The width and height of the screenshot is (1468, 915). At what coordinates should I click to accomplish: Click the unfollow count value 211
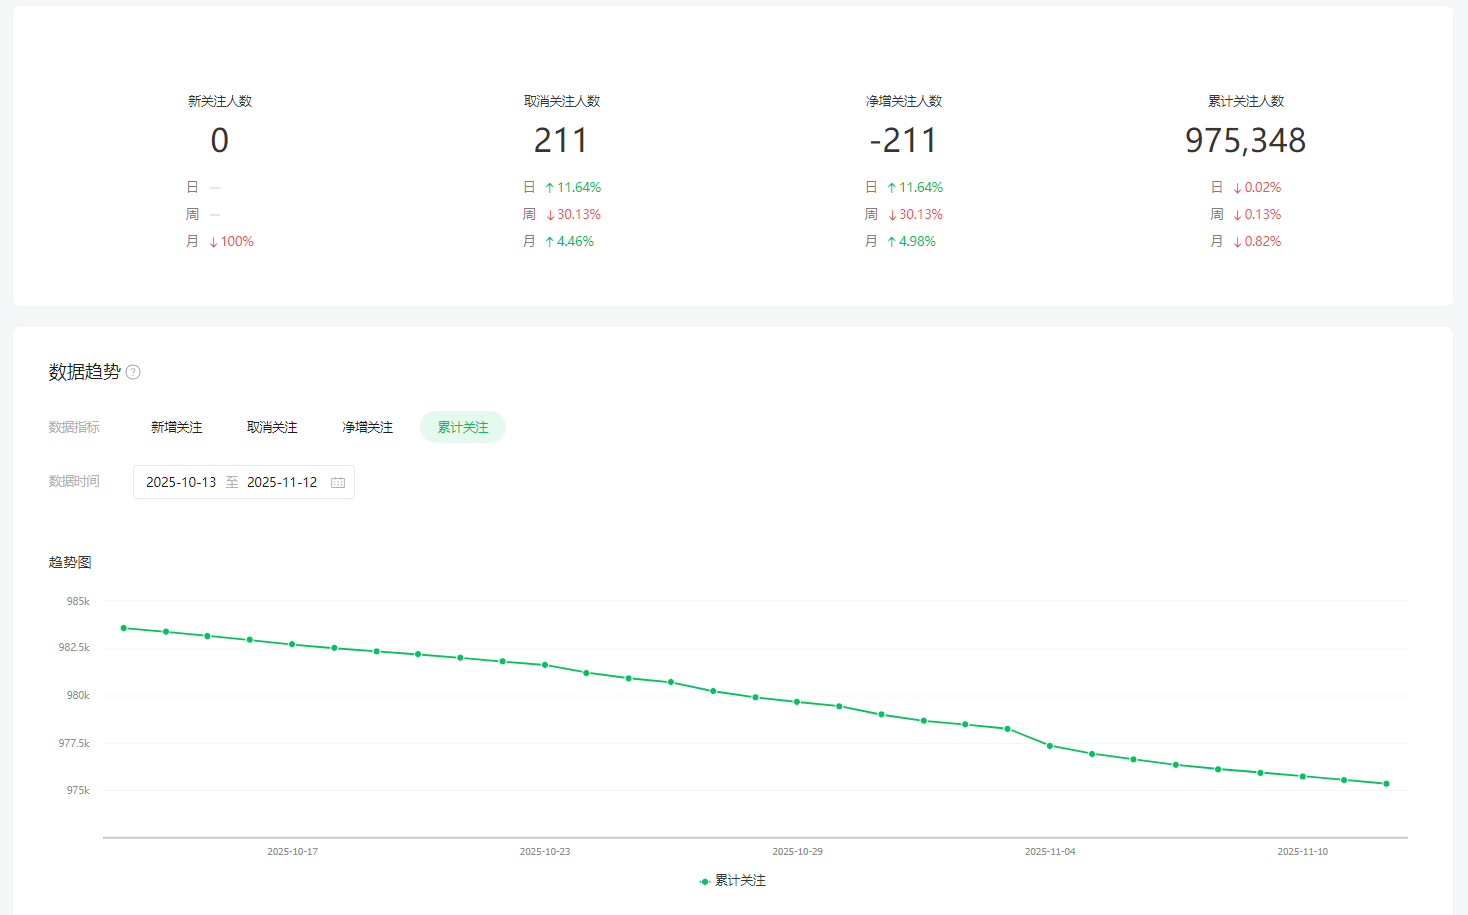click(x=561, y=140)
